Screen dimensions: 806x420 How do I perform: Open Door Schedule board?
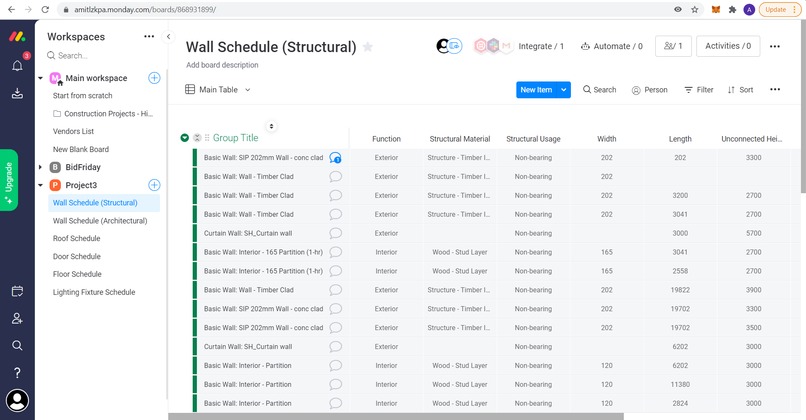pos(77,256)
